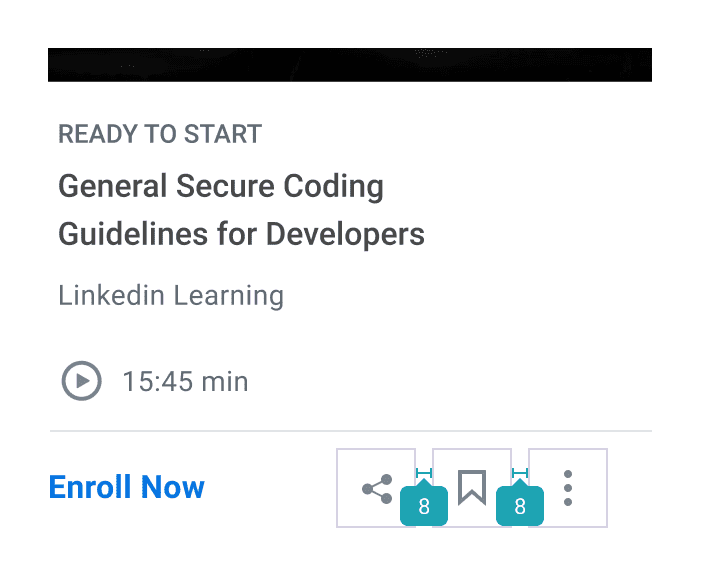Screen dimensions: 704x576
Task: Click the 15:45 min duration text
Action: point(185,381)
